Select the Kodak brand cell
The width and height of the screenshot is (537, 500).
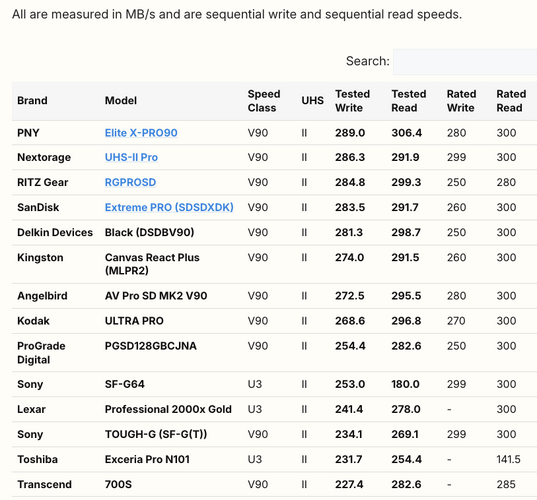(x=33, y=321)
